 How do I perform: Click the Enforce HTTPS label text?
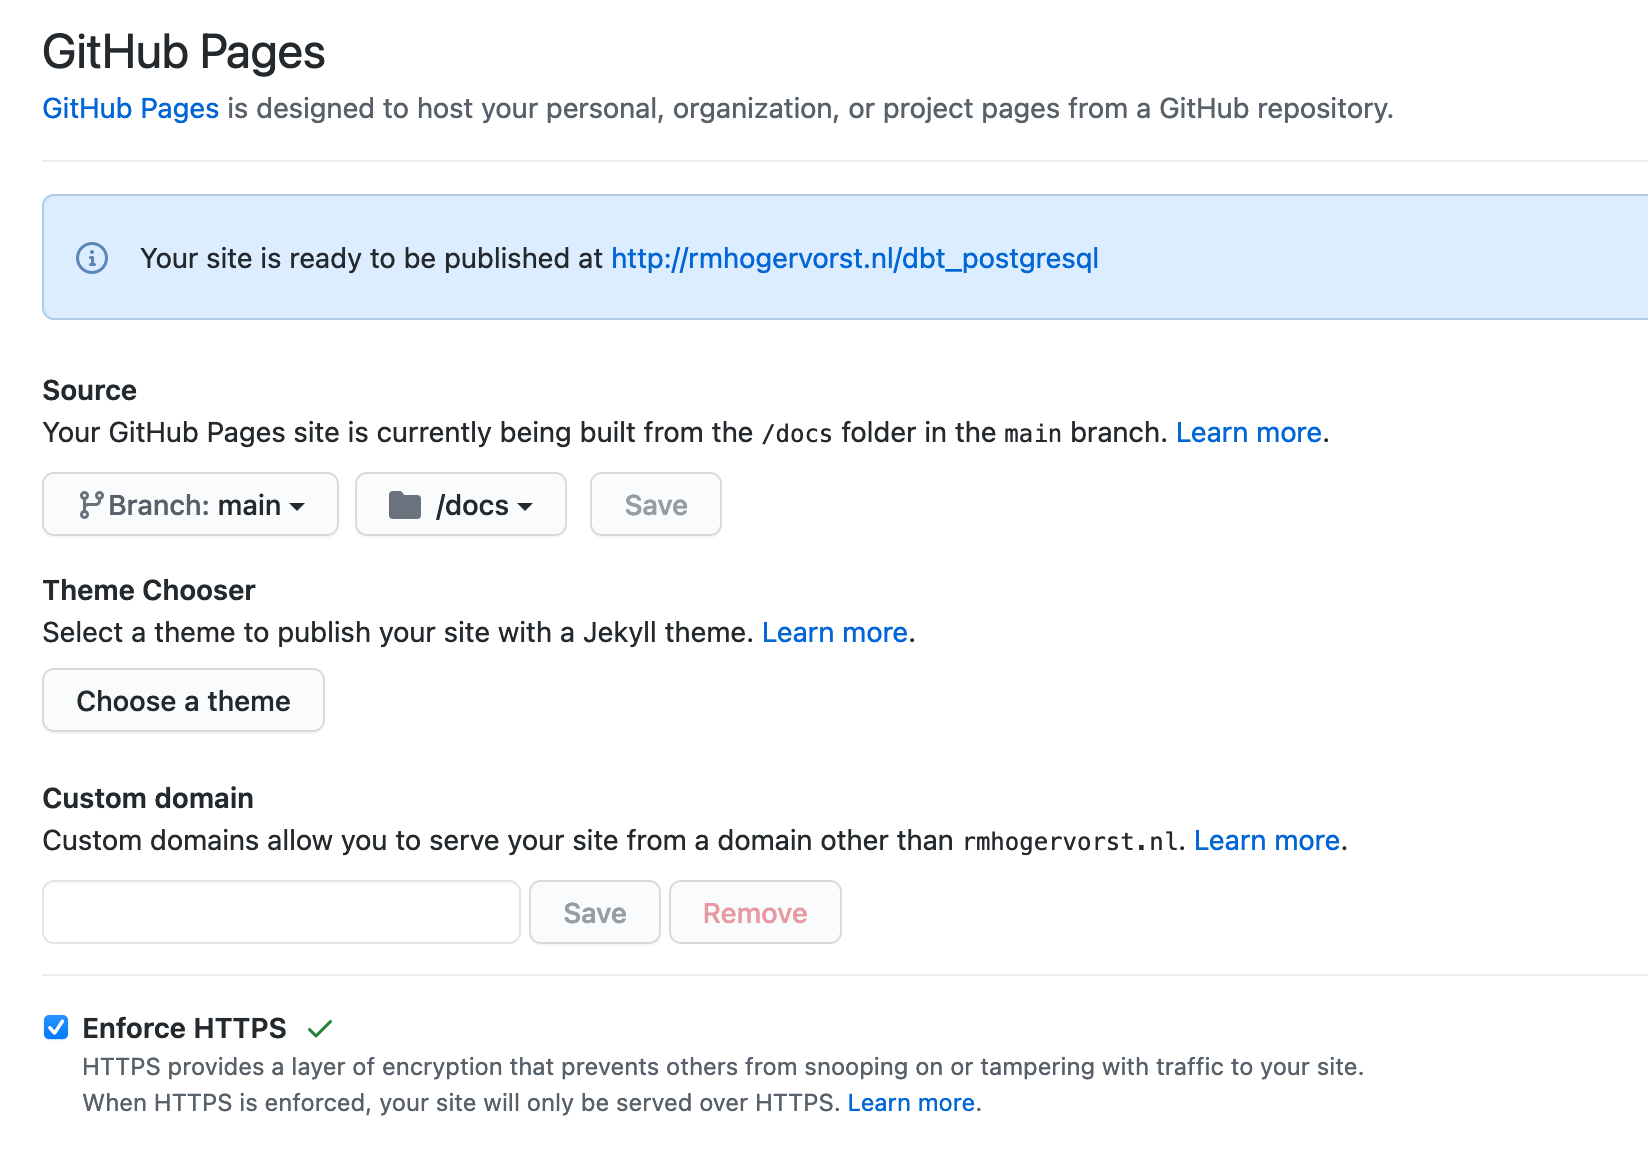184,1028
